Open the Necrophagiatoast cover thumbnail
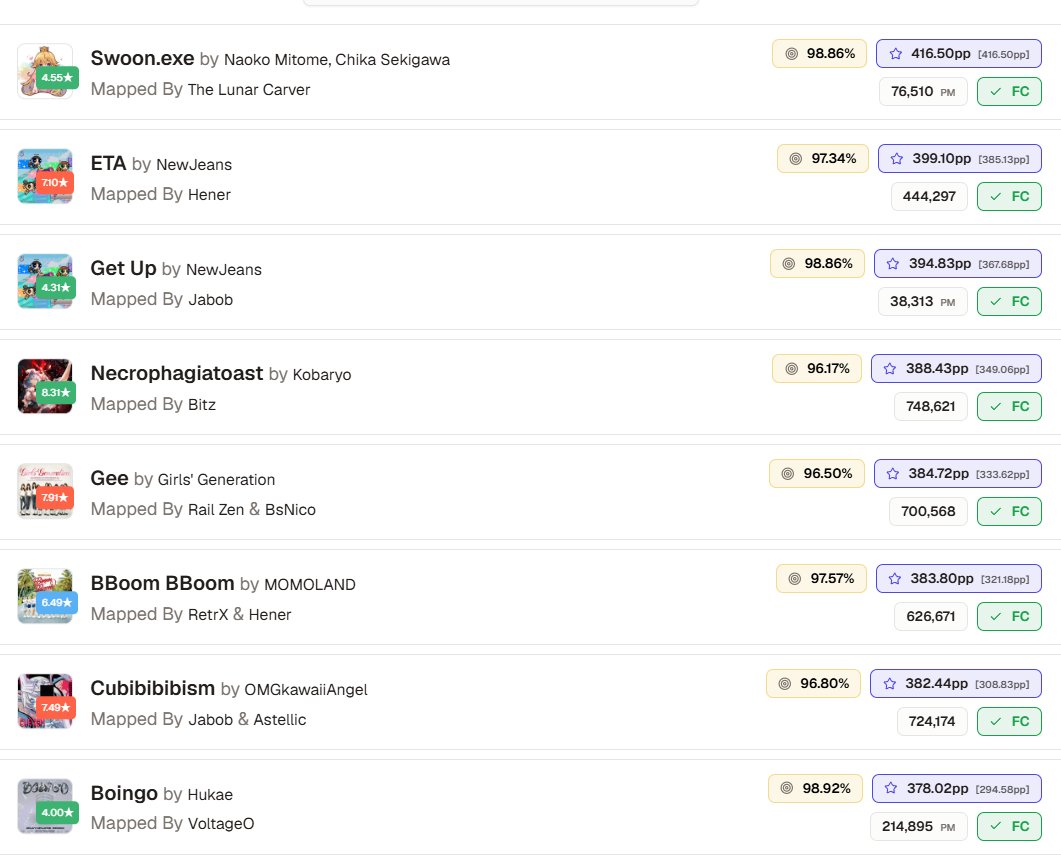This screenshot has height=855, width=1061. pos(45,386)
